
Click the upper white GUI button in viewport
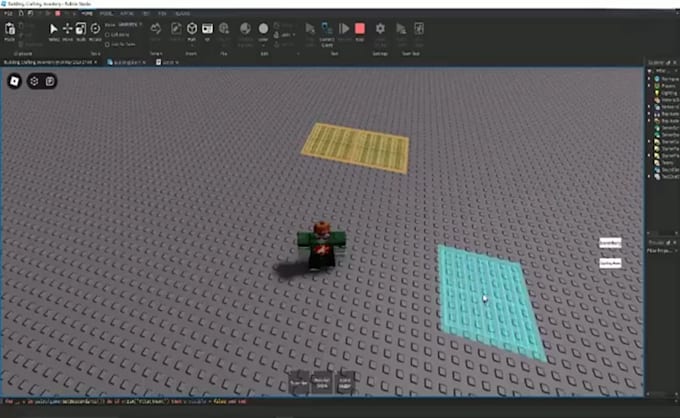pyautogui.click(x=610, y=243)
